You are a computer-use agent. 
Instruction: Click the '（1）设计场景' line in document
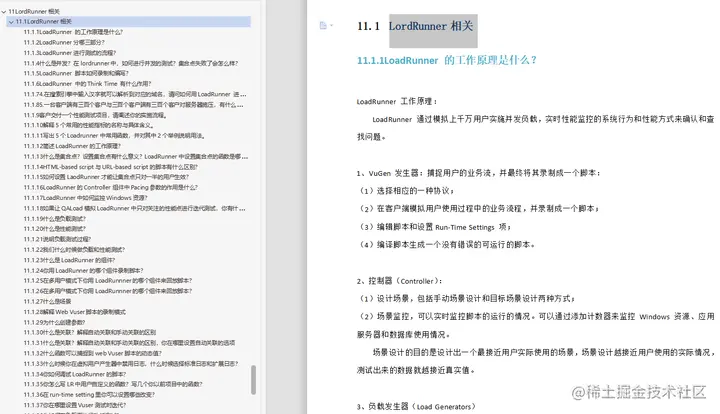click(x=467, y=299)
